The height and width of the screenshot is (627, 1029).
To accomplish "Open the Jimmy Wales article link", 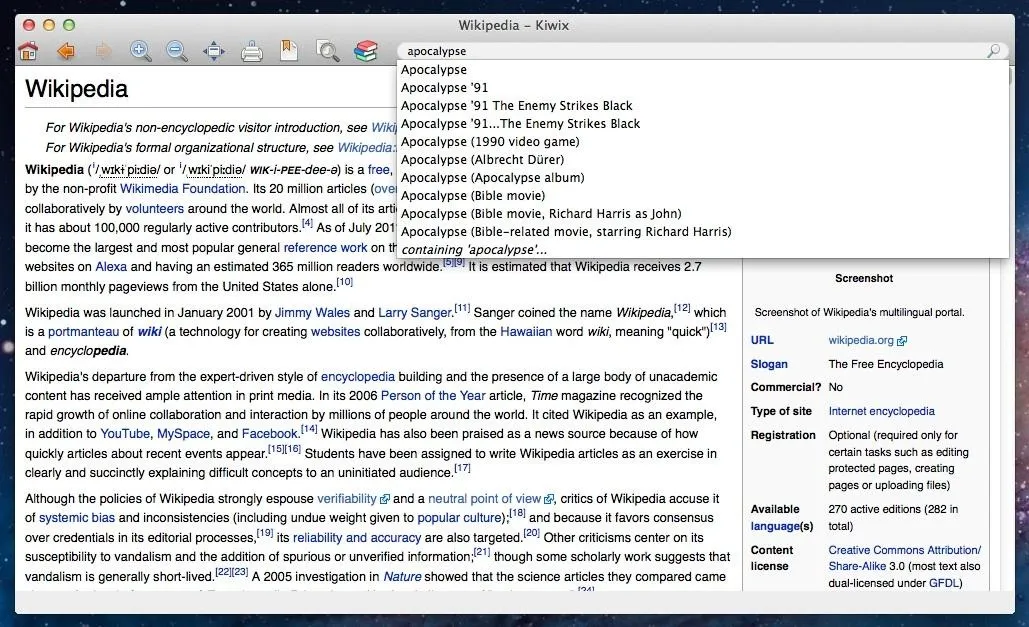I will point(312,313).
